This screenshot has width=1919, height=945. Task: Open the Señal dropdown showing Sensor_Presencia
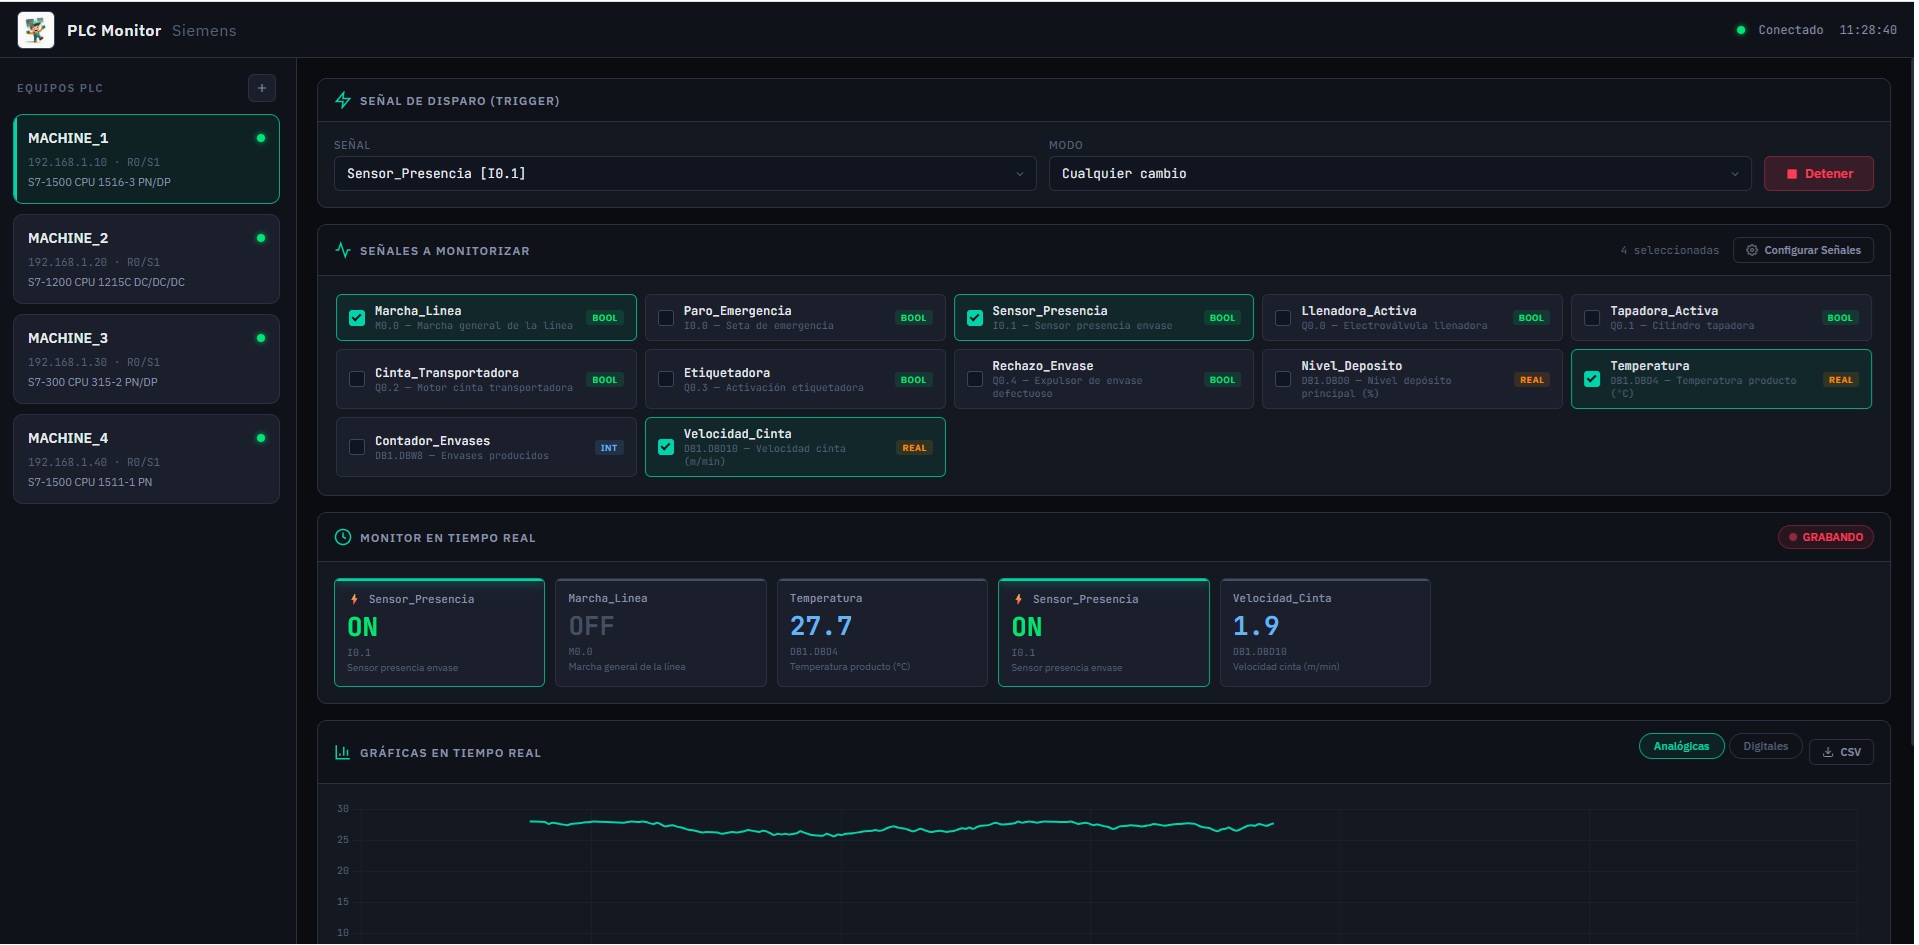click(x=685, y=173)
